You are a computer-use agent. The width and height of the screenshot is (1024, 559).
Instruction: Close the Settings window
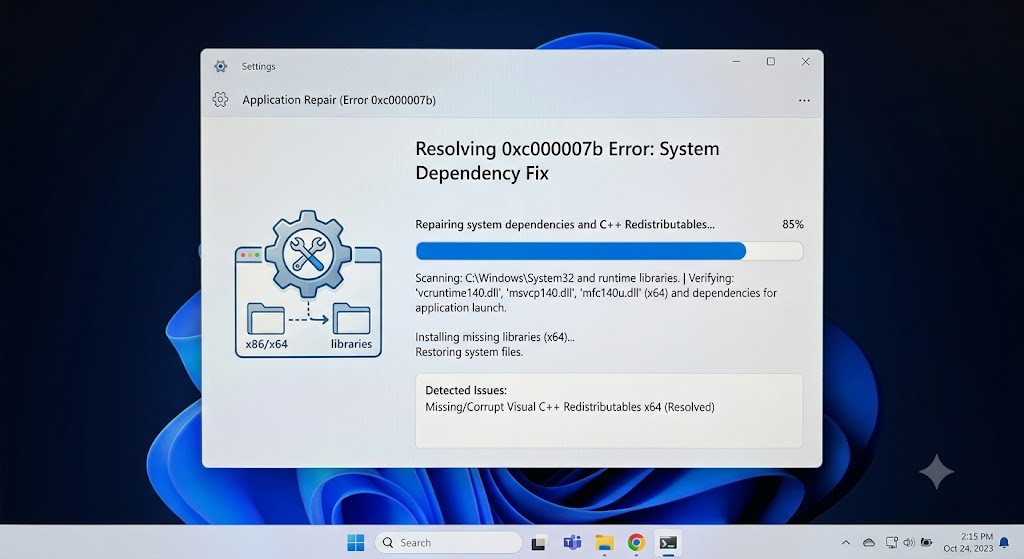coord(805,61)
